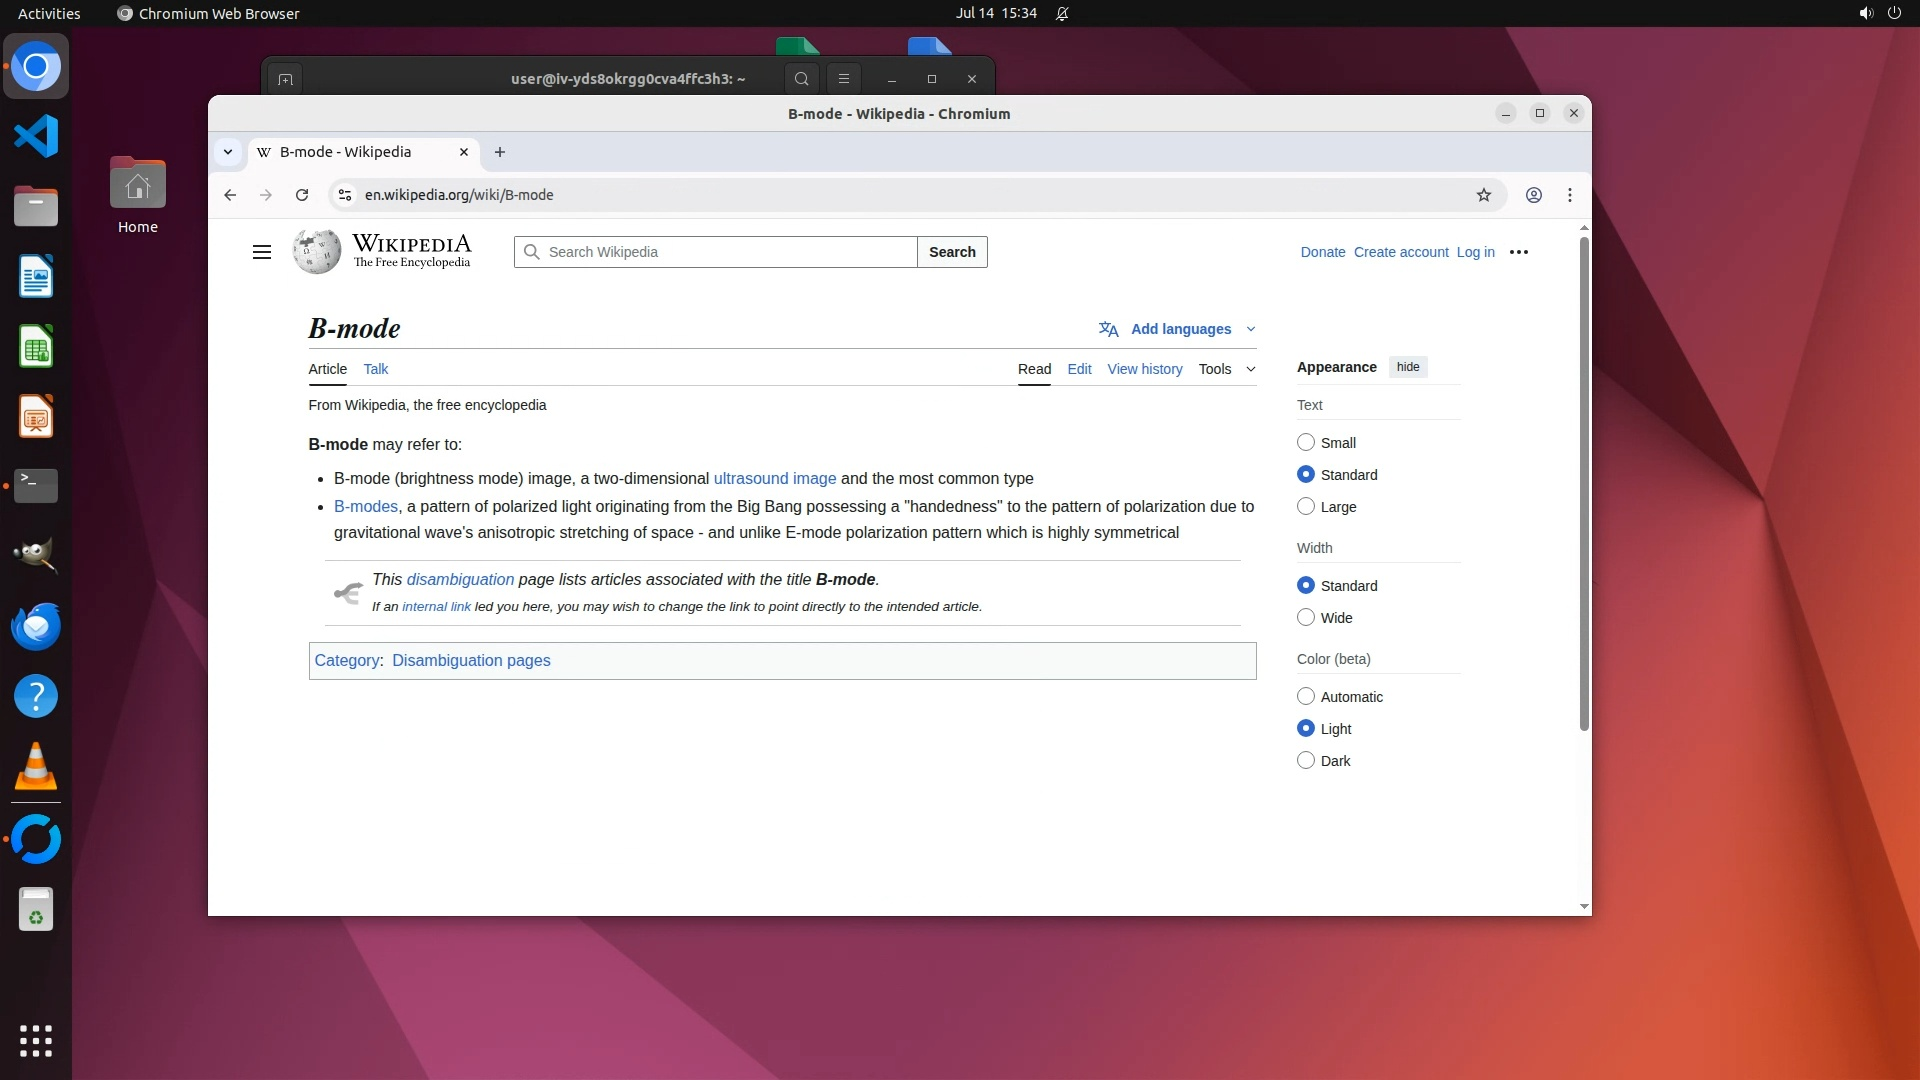Launch VLC media player from the dock
1920x1080 pixels.
pyautogui.click(x=36, y=767)
